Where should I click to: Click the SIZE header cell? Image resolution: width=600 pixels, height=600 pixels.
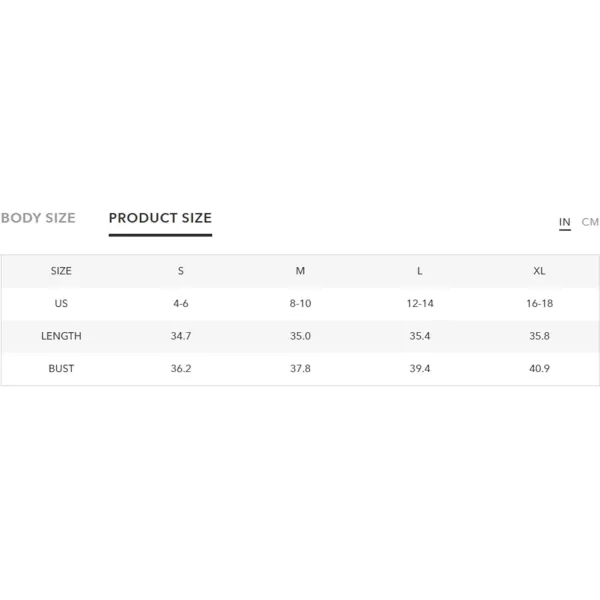[x=61, y=271]
